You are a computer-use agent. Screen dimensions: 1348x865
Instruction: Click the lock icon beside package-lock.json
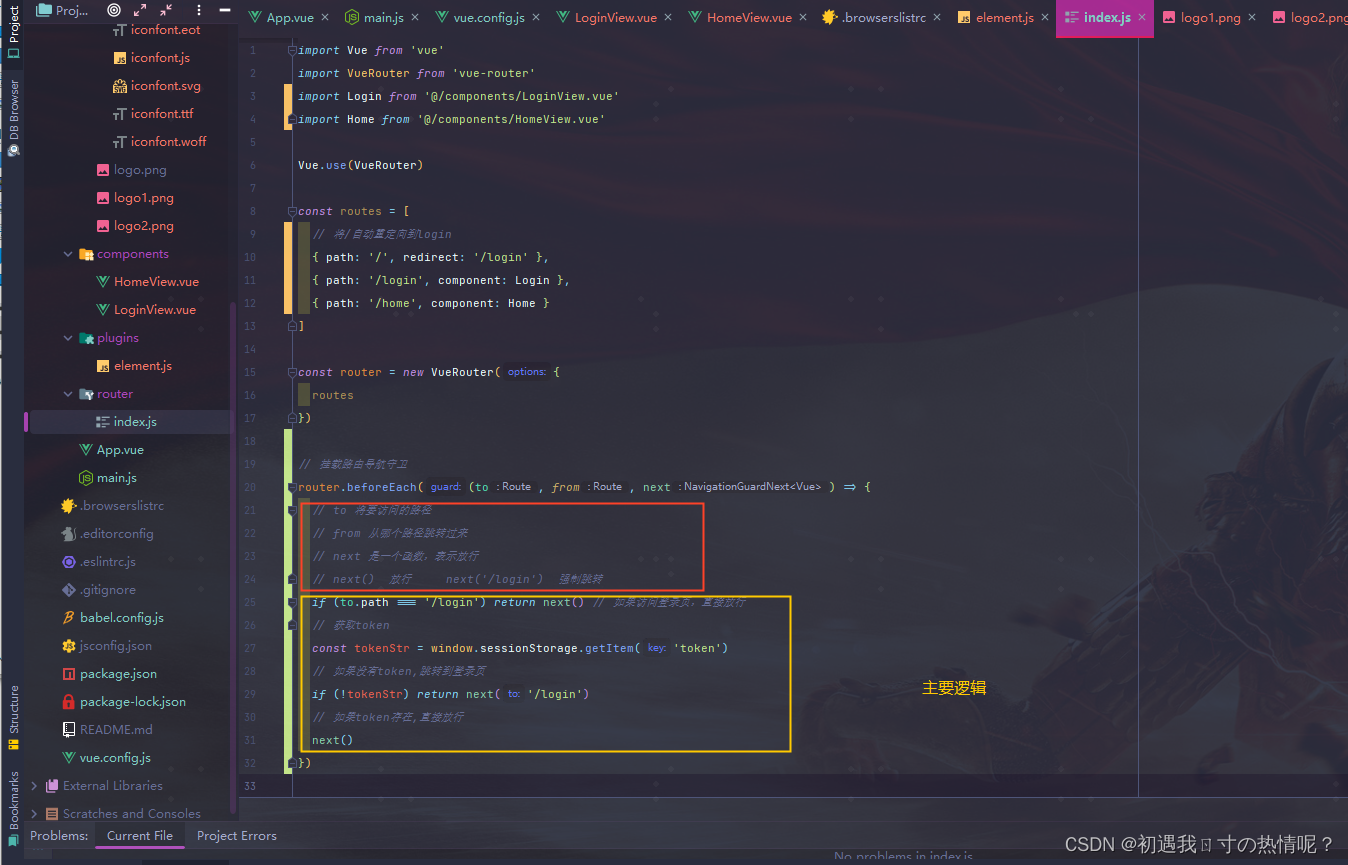pyautogui.click(x=69, y=702)
